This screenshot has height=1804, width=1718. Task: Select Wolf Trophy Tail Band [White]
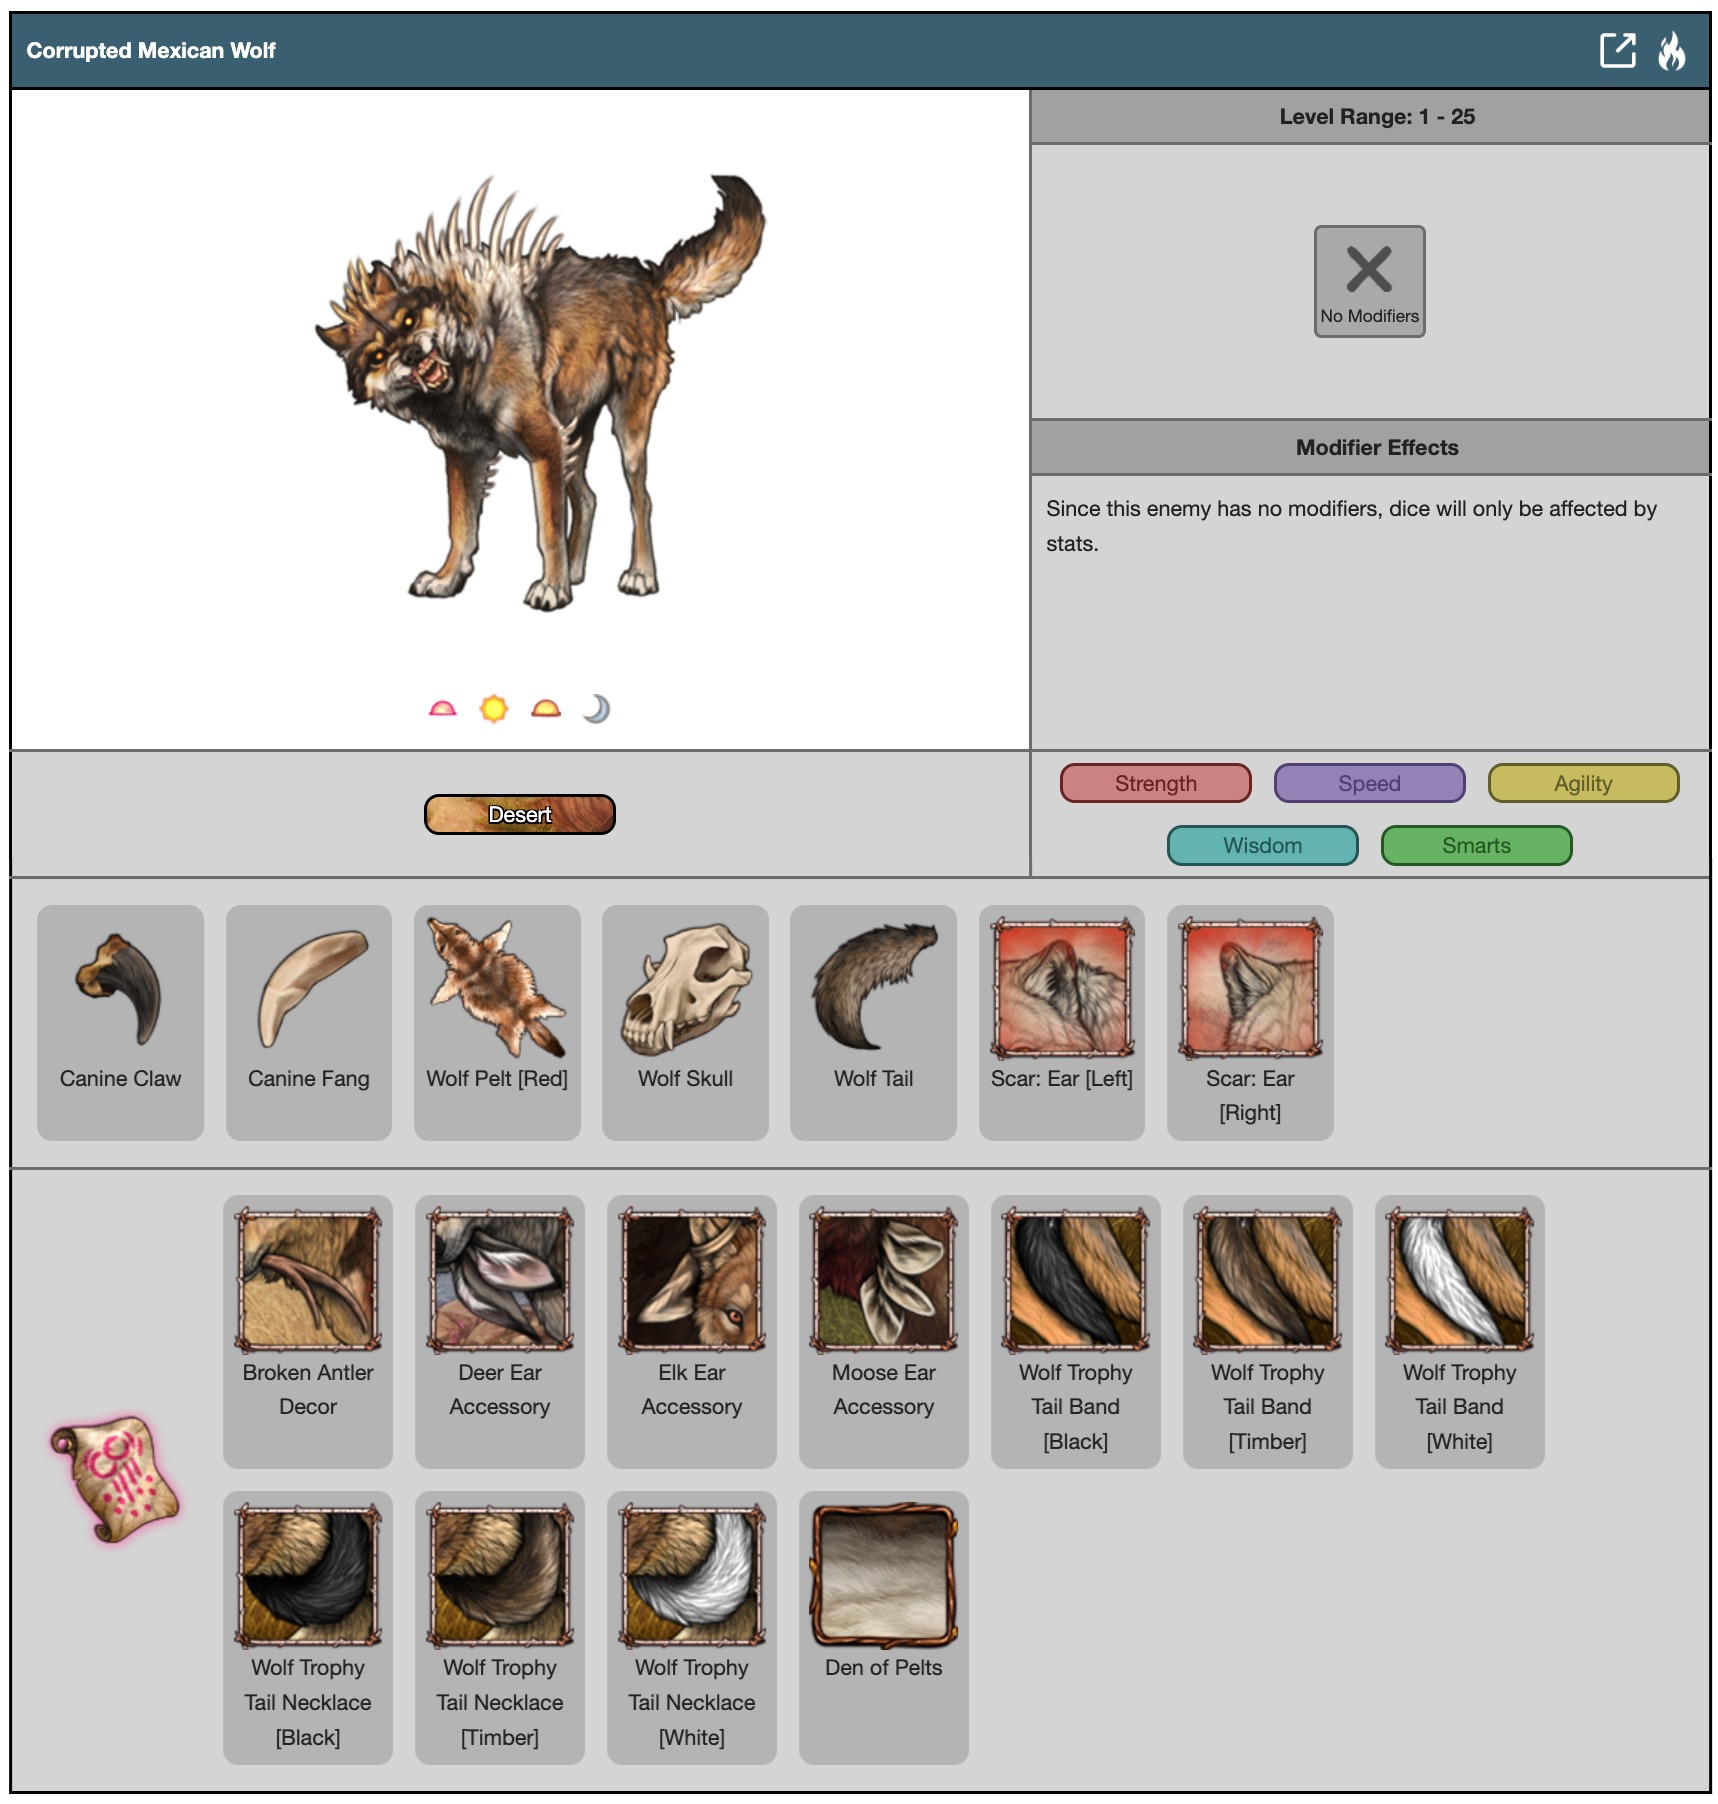click(1460, 1331)
